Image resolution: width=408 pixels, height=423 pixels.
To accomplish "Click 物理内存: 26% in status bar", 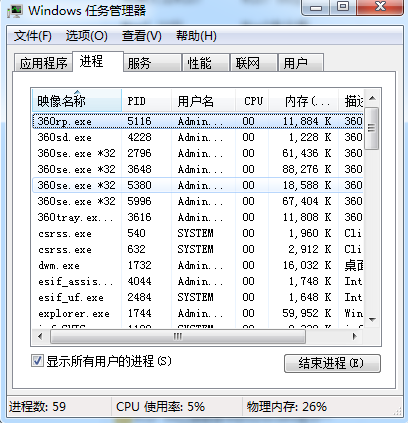I will click(x=287, y=407).
